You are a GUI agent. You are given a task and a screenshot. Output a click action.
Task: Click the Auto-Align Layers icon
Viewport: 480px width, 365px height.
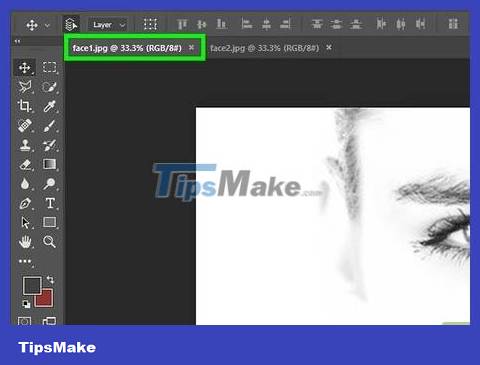453,24
